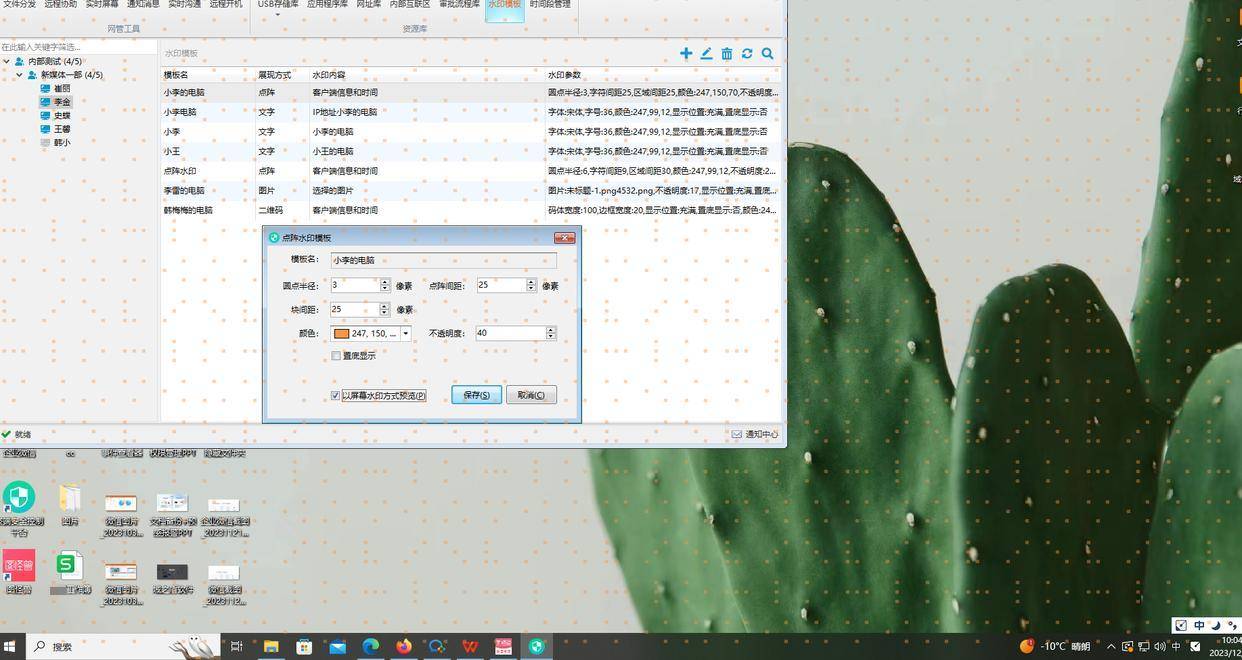Click the 远程协助 toolbar button

(x=60, y=5)
